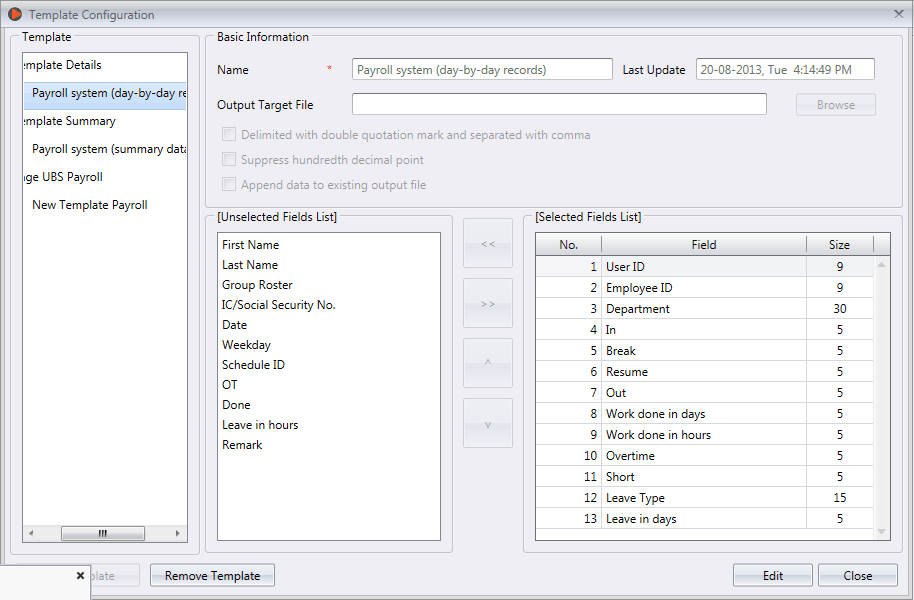Enable the double quotation mark delimiter checkbox
The height and width of the screenshot is (600, 914).
tap(228, 133)
